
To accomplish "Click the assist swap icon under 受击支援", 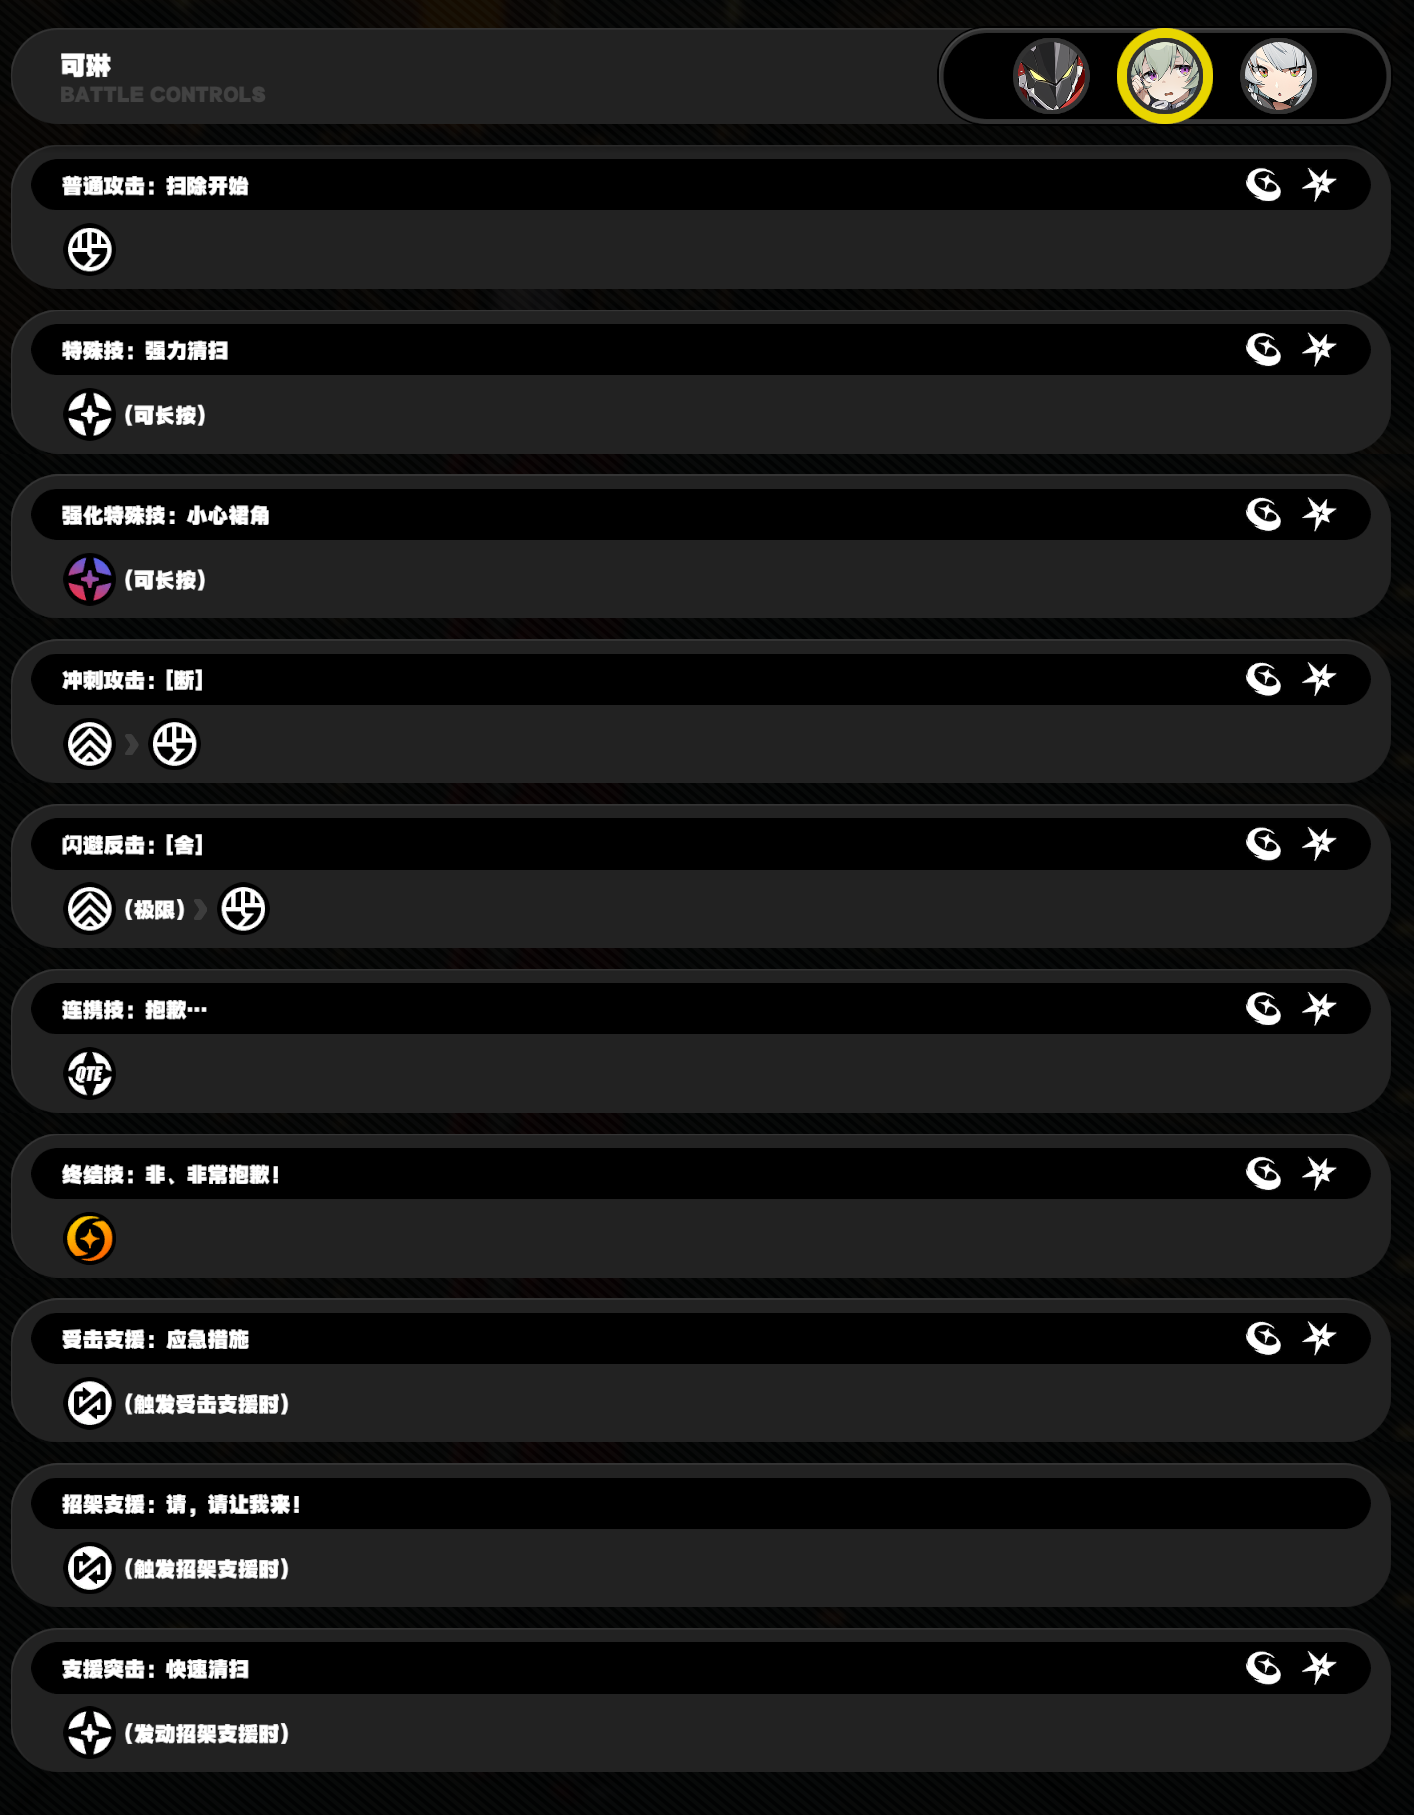I will tap(90, 1403).
